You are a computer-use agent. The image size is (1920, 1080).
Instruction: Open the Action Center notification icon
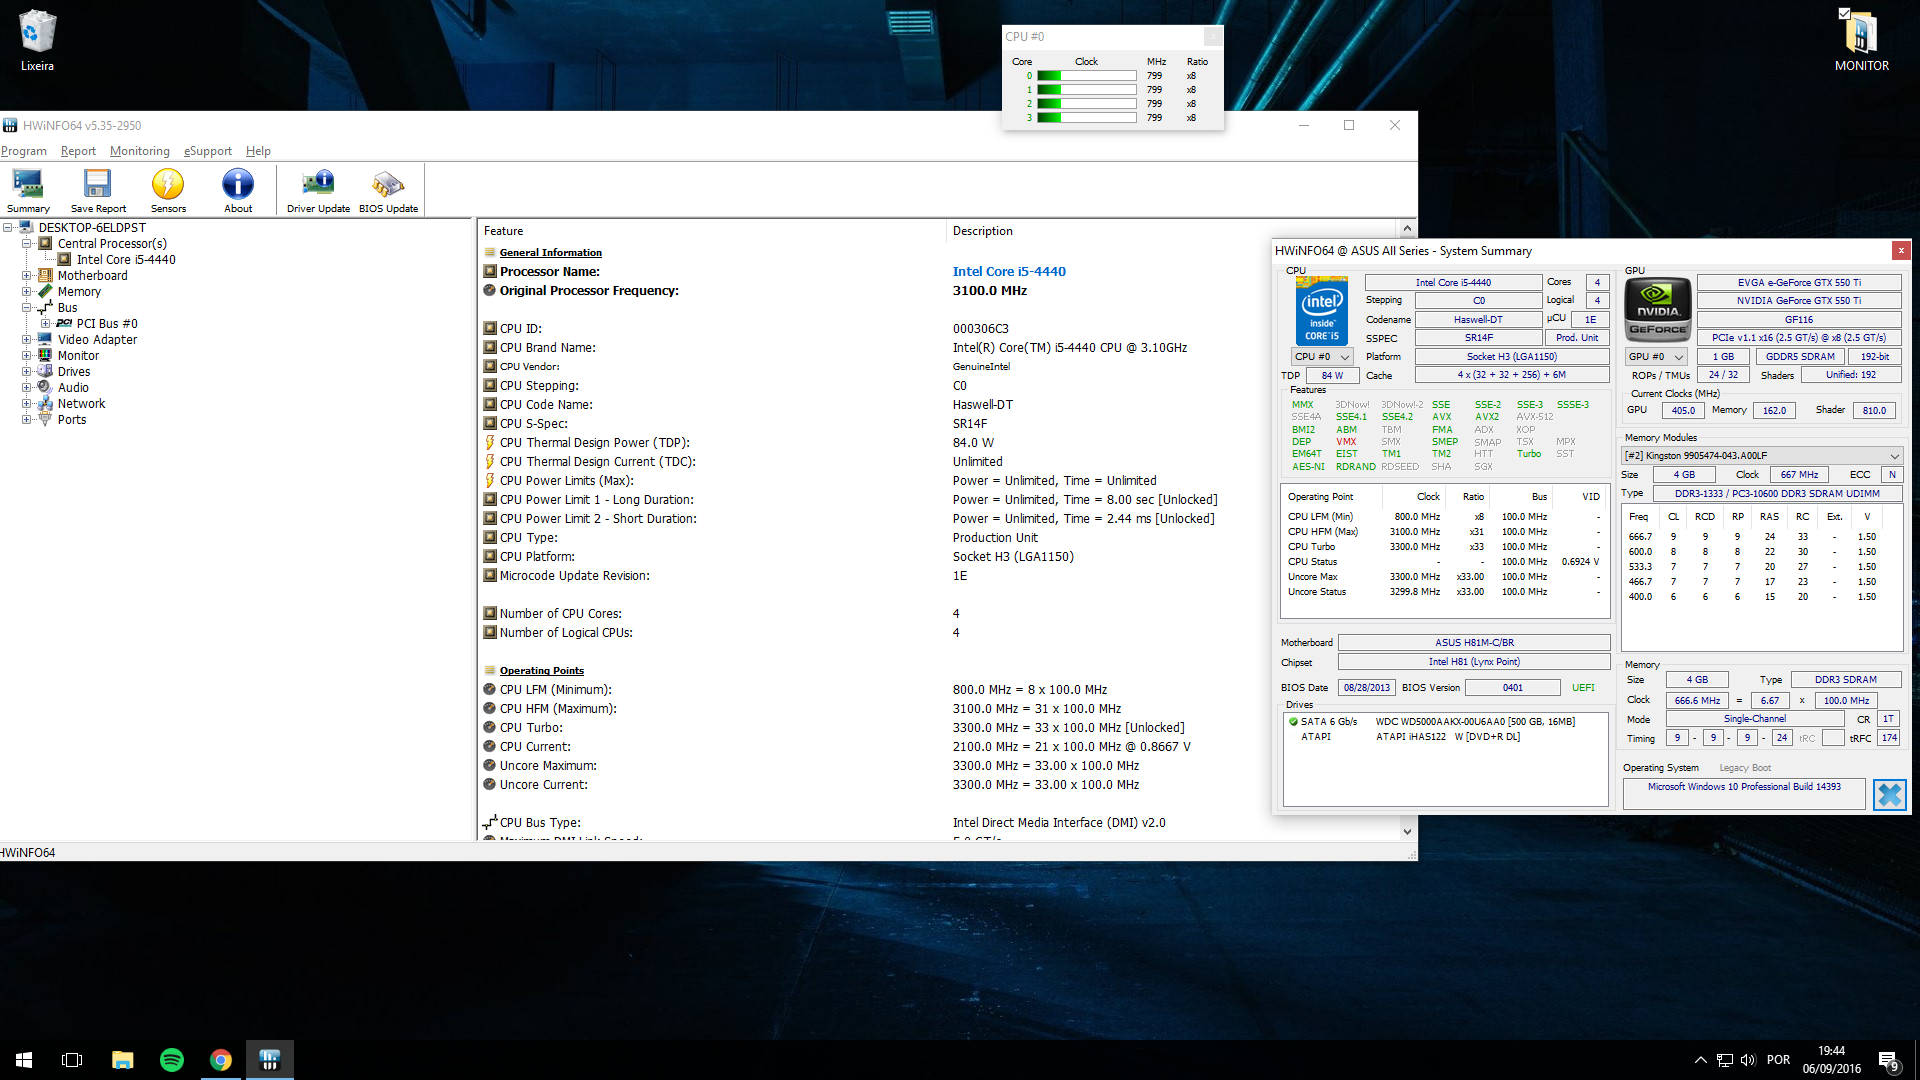1888,1061
